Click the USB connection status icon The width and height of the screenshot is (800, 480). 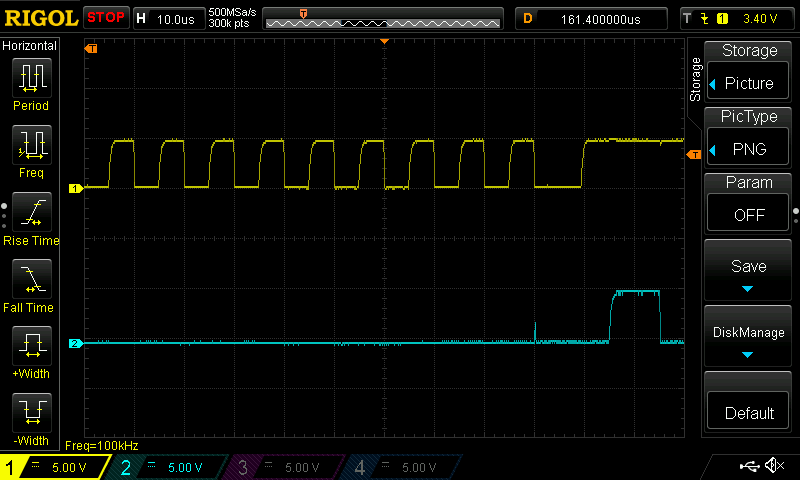[x=749, y=465]
